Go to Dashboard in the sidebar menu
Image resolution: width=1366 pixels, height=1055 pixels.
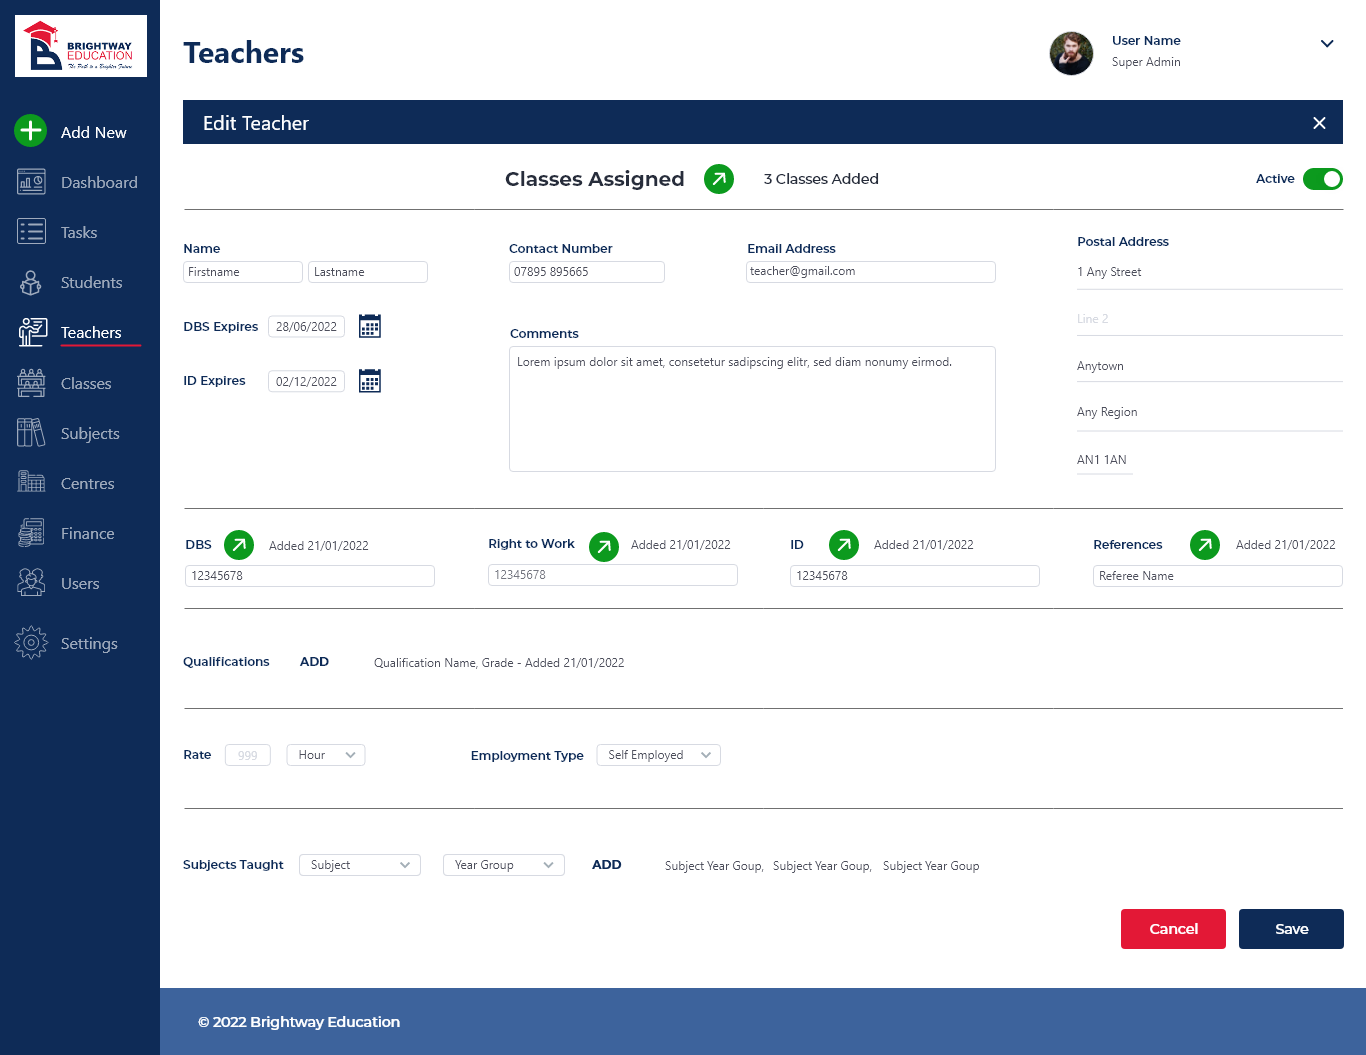pos(99,182)
